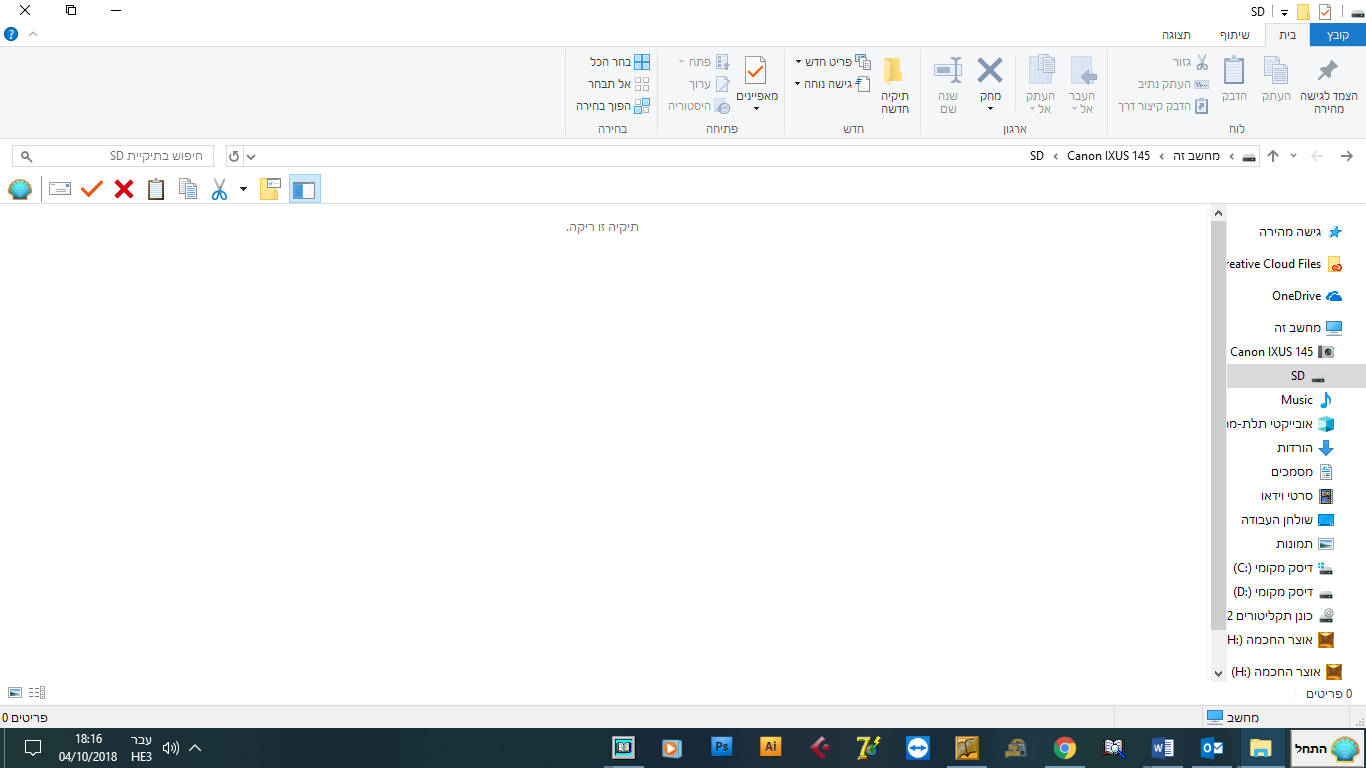The width and height of the screenshot is (1366, 768).
Task: Select OneDrive in navigation pane
Action: coord(1306,296)
